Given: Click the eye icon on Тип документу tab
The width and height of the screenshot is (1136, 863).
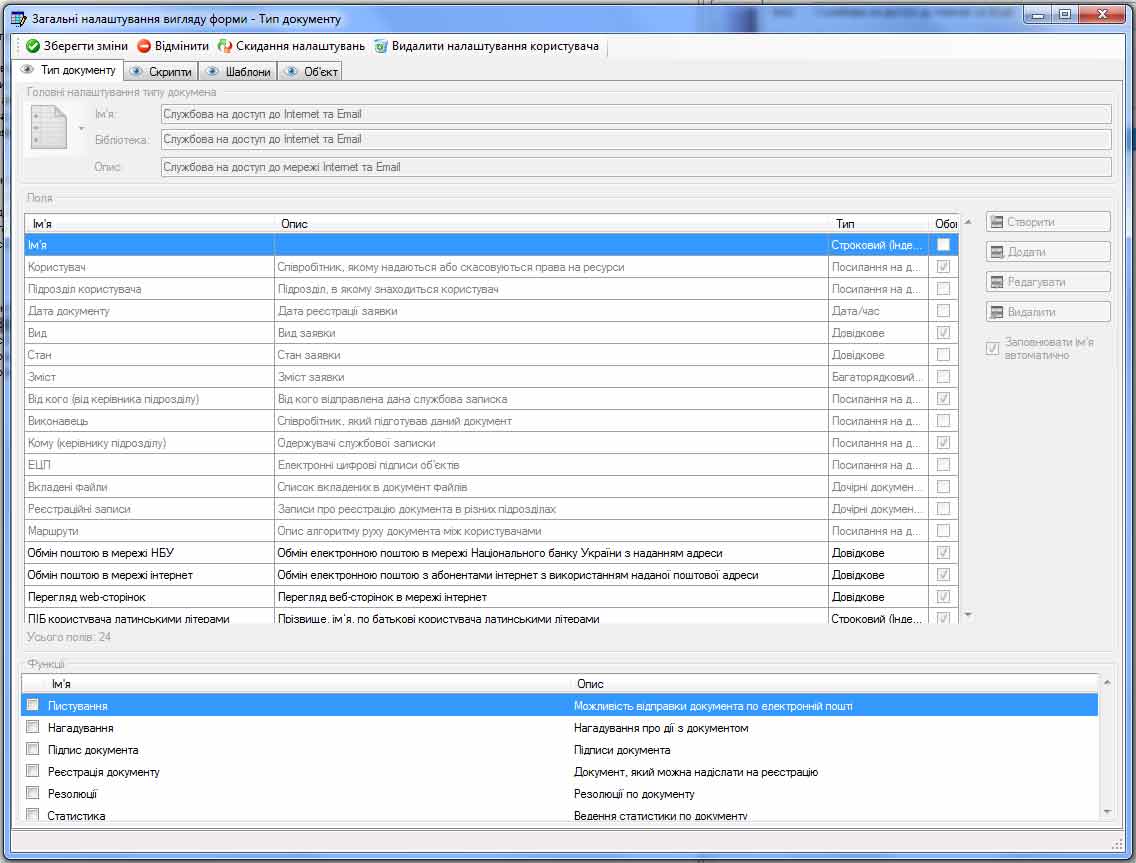Looking at the screenshot, I should point(28,70).
